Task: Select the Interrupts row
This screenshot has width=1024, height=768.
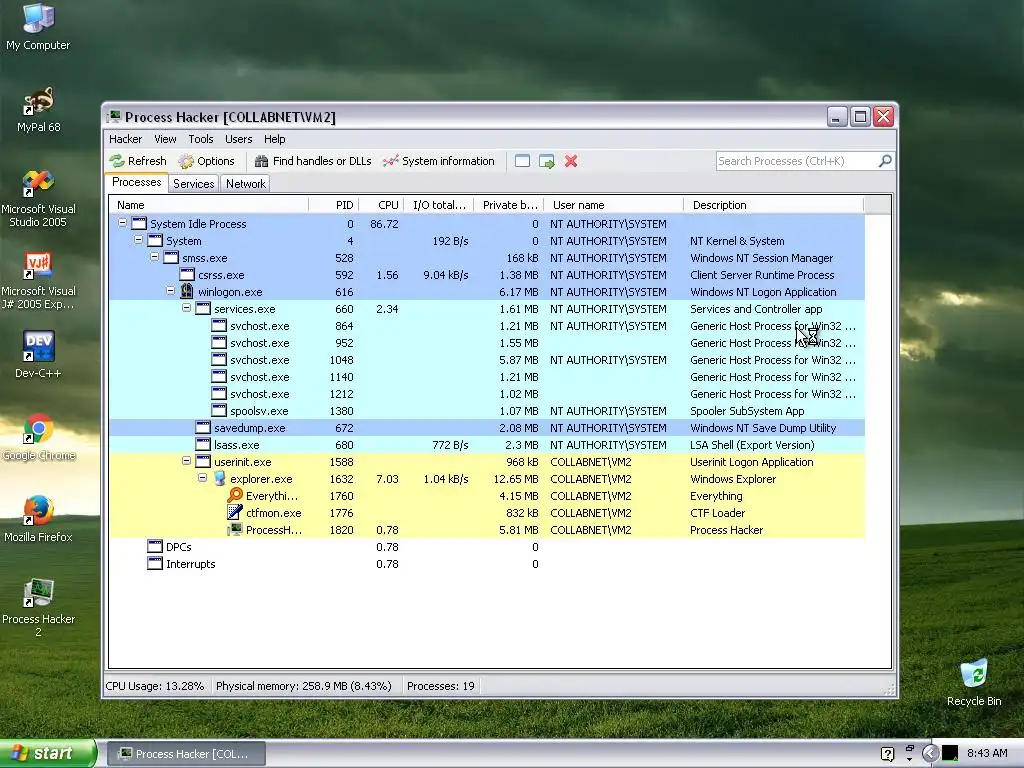Action: pyautogui.click(x=487, y=564)
